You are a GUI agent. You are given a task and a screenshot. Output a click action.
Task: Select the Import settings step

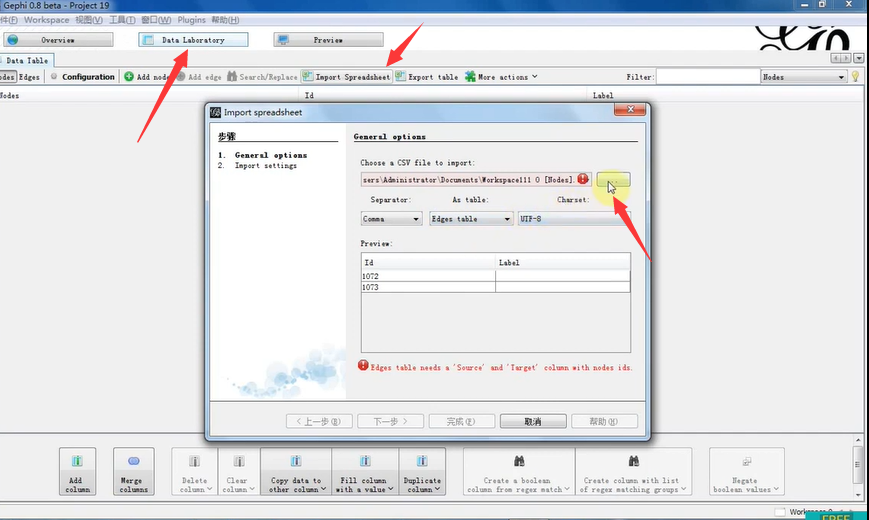point(265,166)
